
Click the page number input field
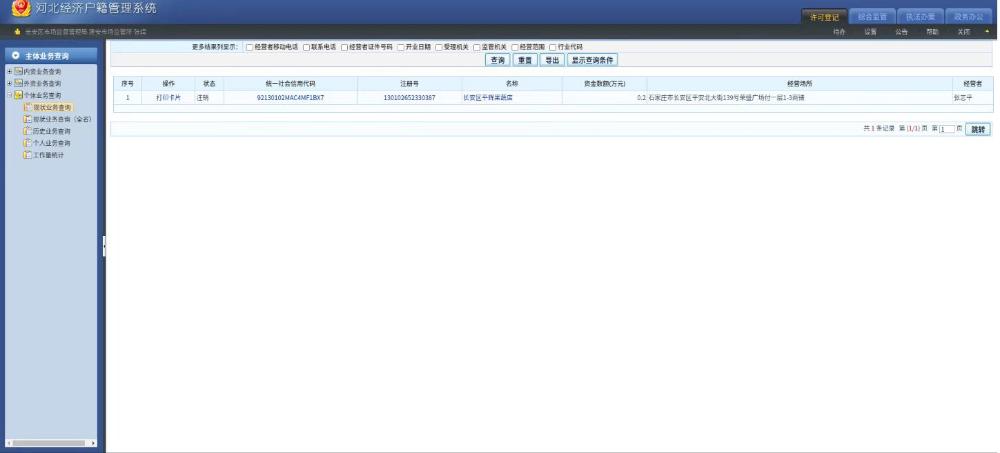tap(947, 129)
